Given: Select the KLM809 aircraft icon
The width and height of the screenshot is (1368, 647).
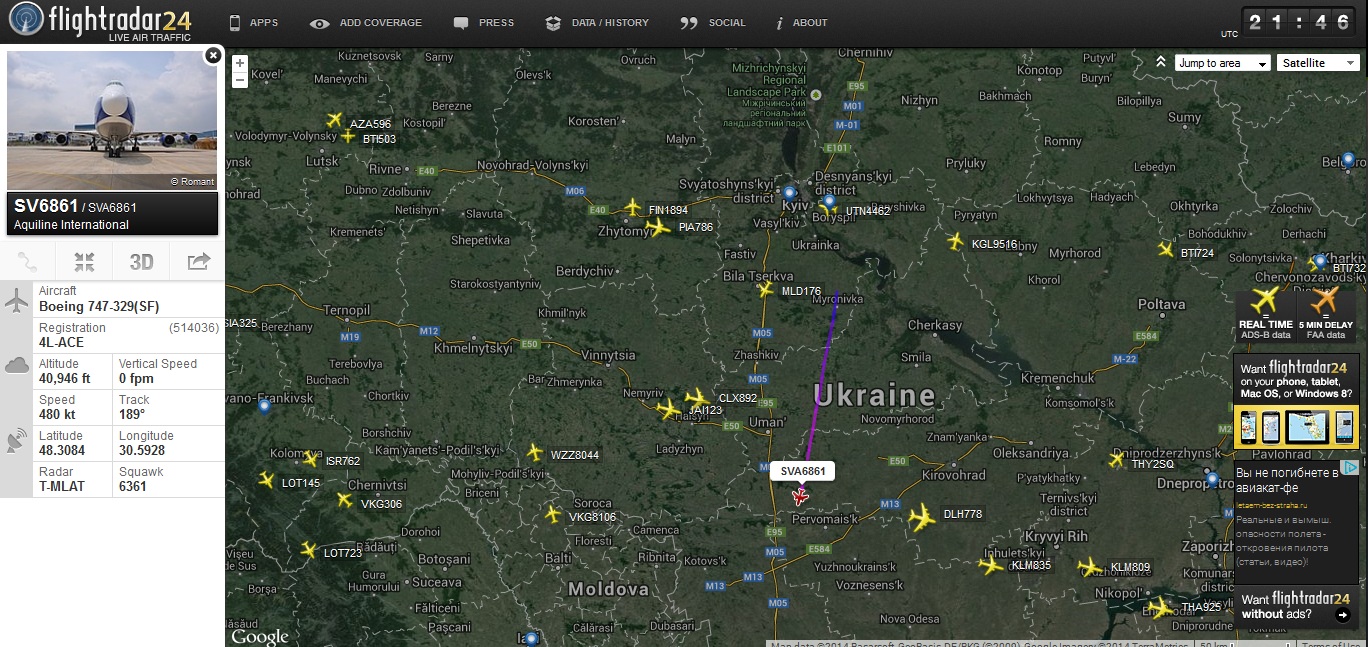Looking at the screenshot, I should [x=1089, y=567].
